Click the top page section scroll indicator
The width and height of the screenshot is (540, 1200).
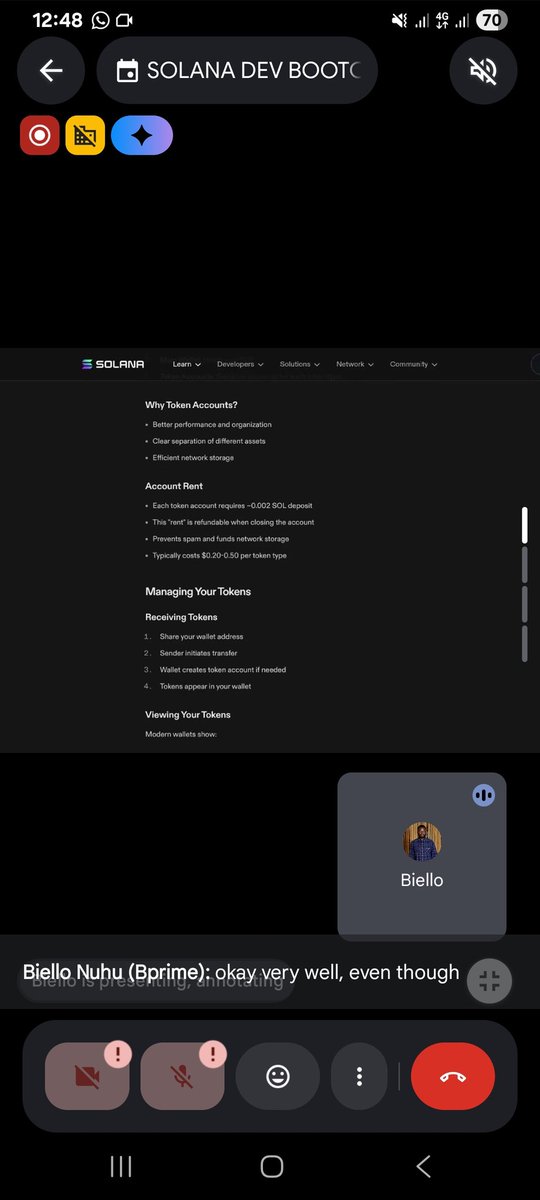pyautogui.click(x=524, y=526)
